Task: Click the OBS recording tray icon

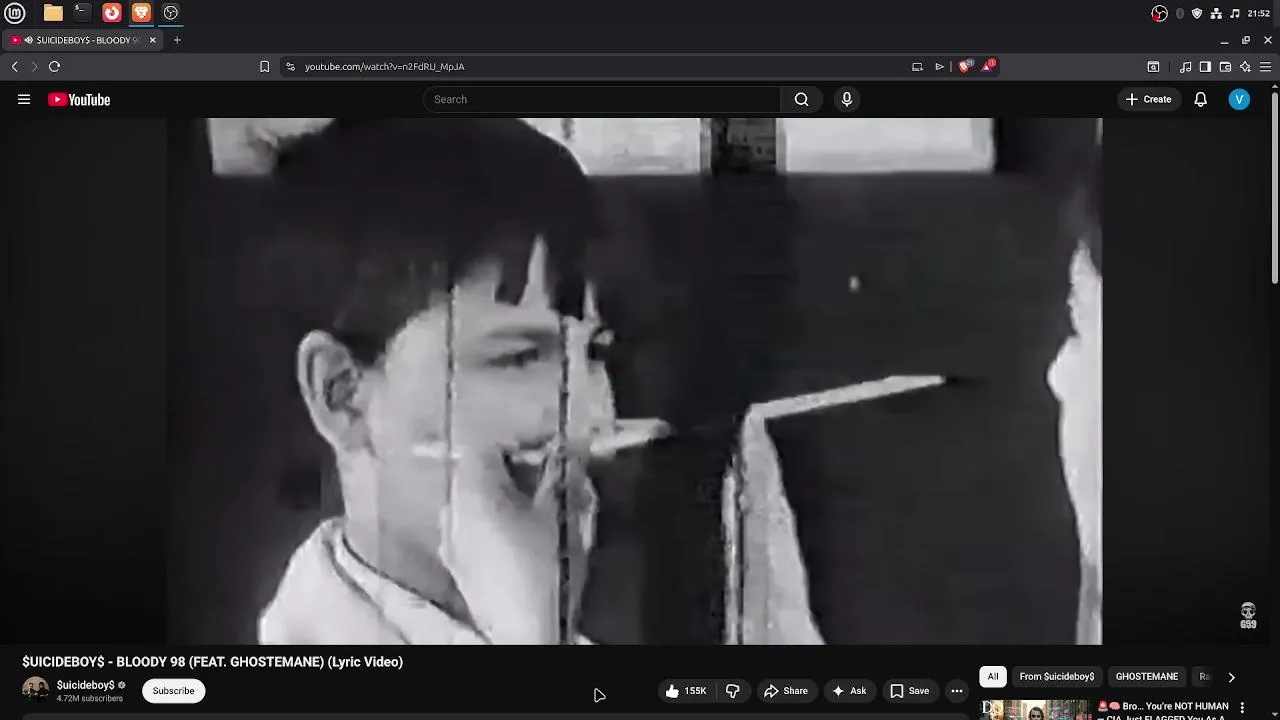Action: [x=1159, y=13]
